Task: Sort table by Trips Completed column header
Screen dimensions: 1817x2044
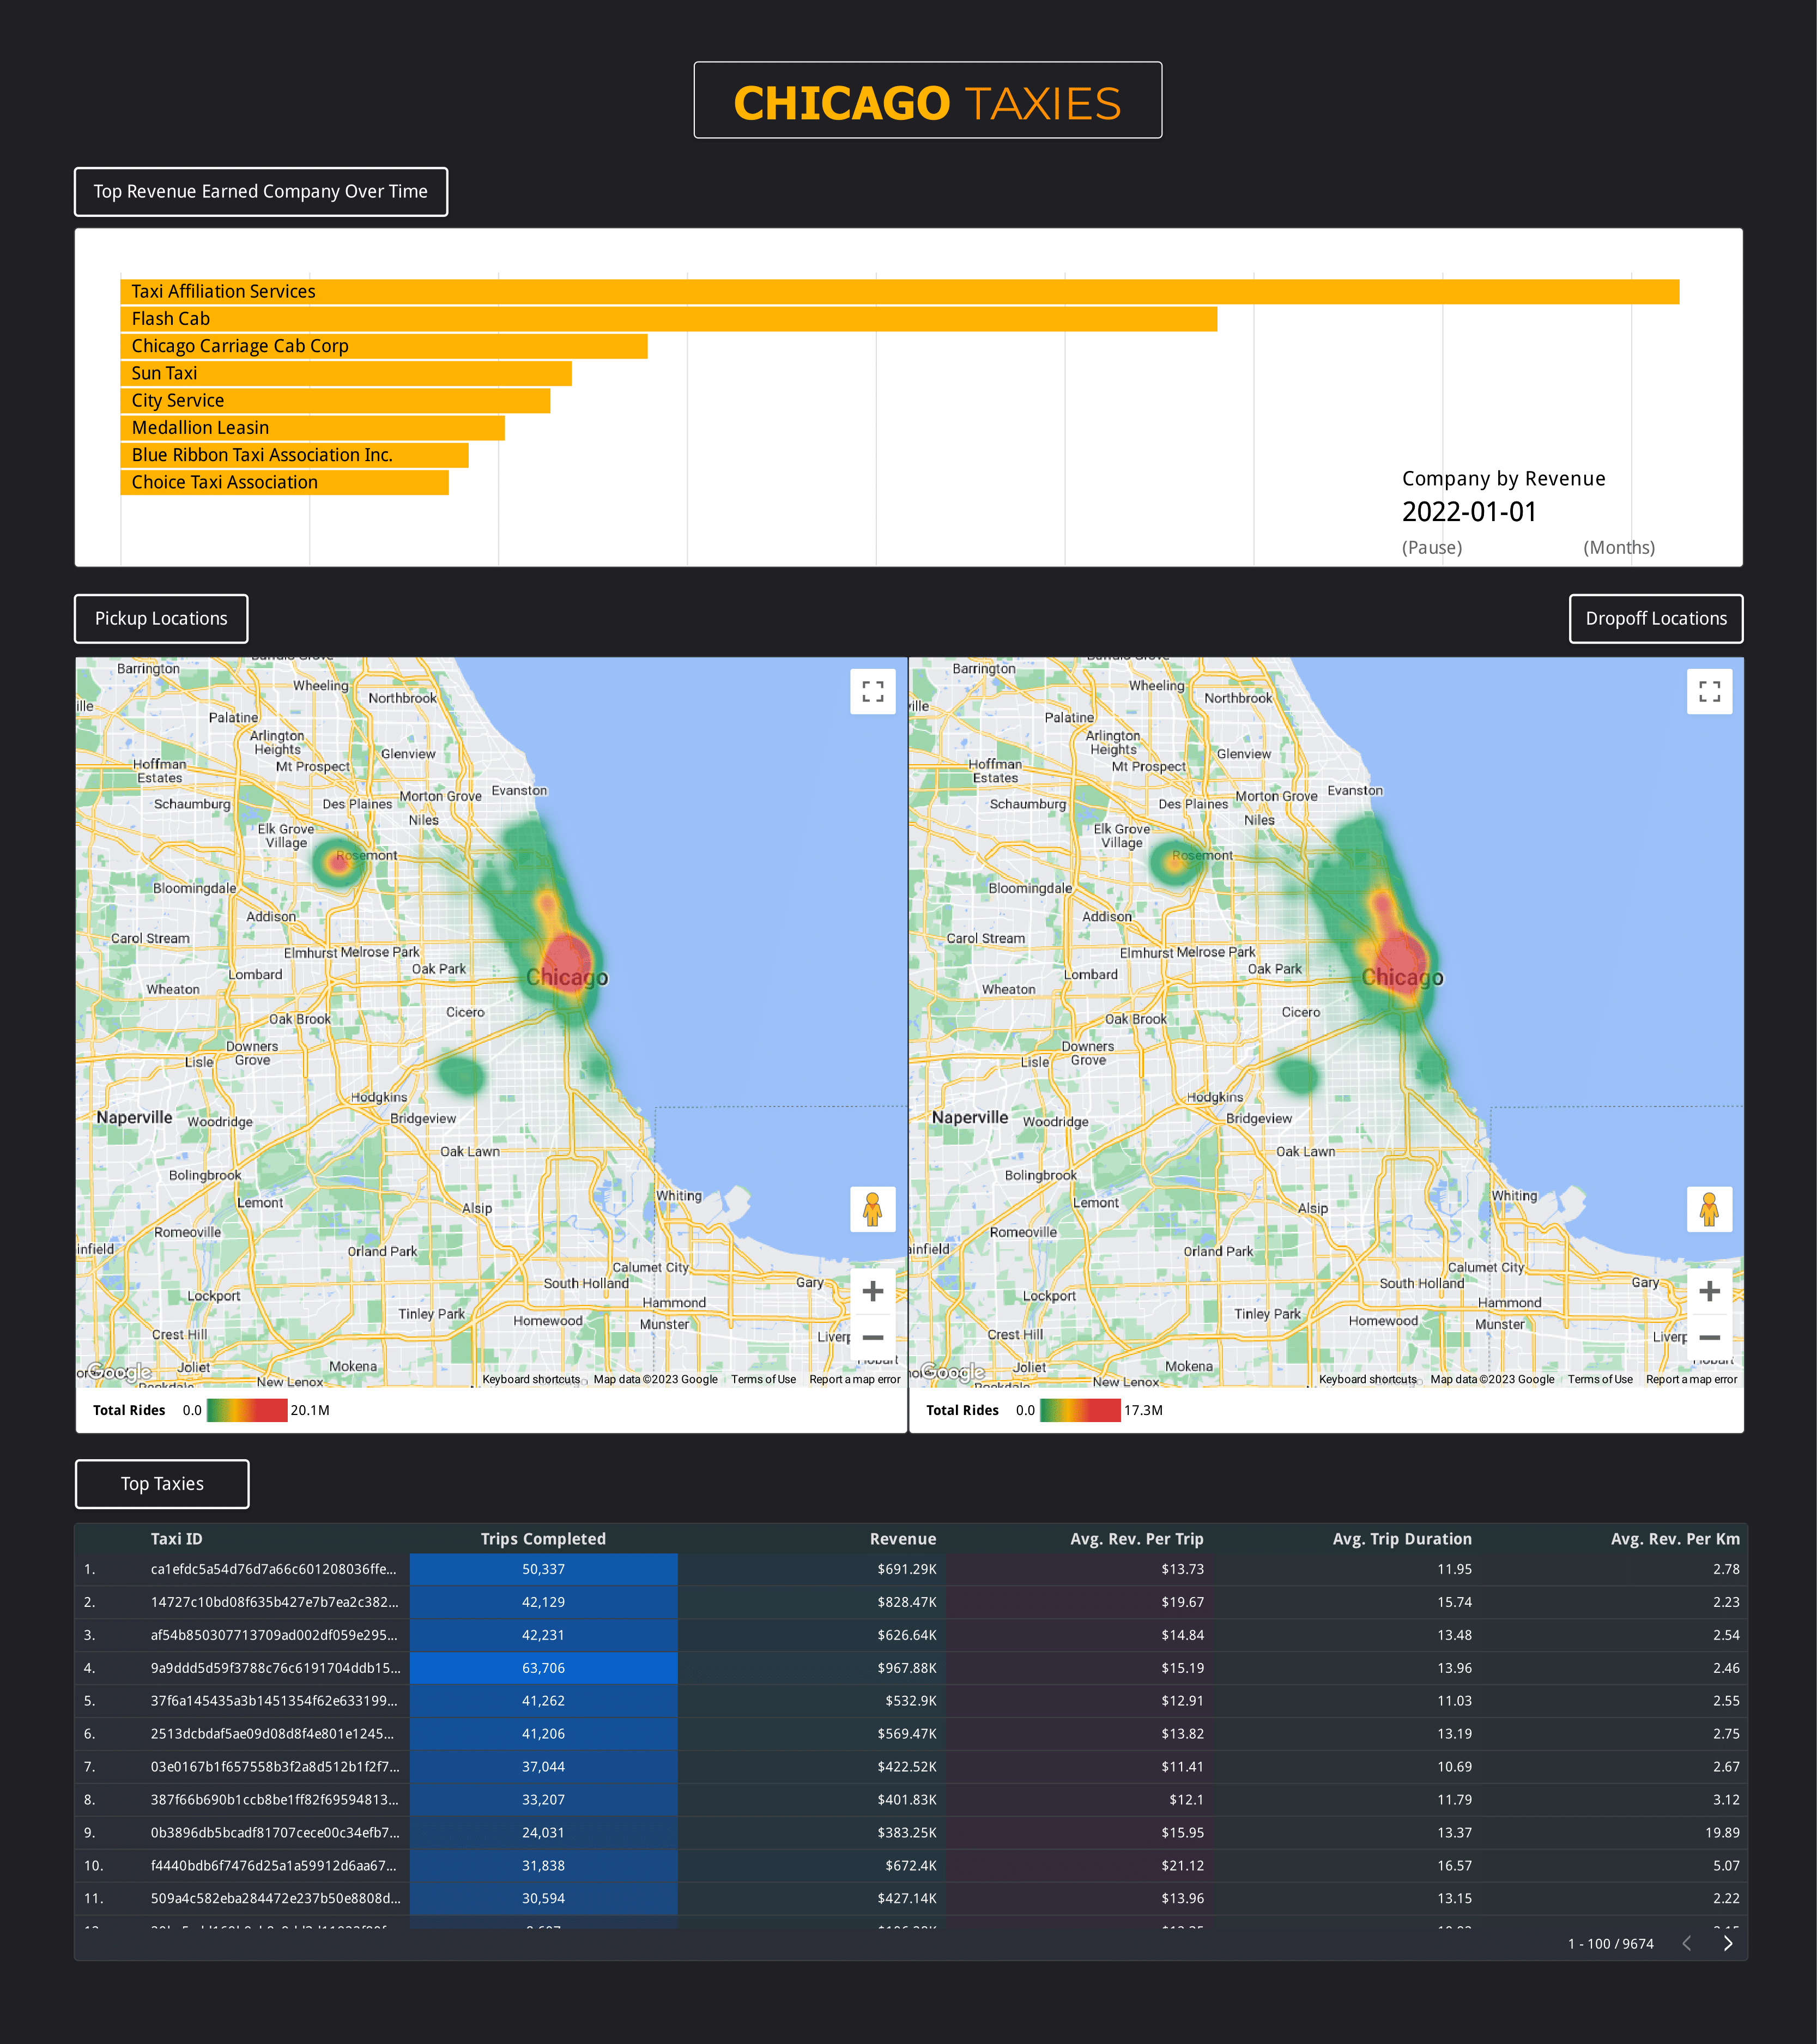Action: tap(543, 1539)
